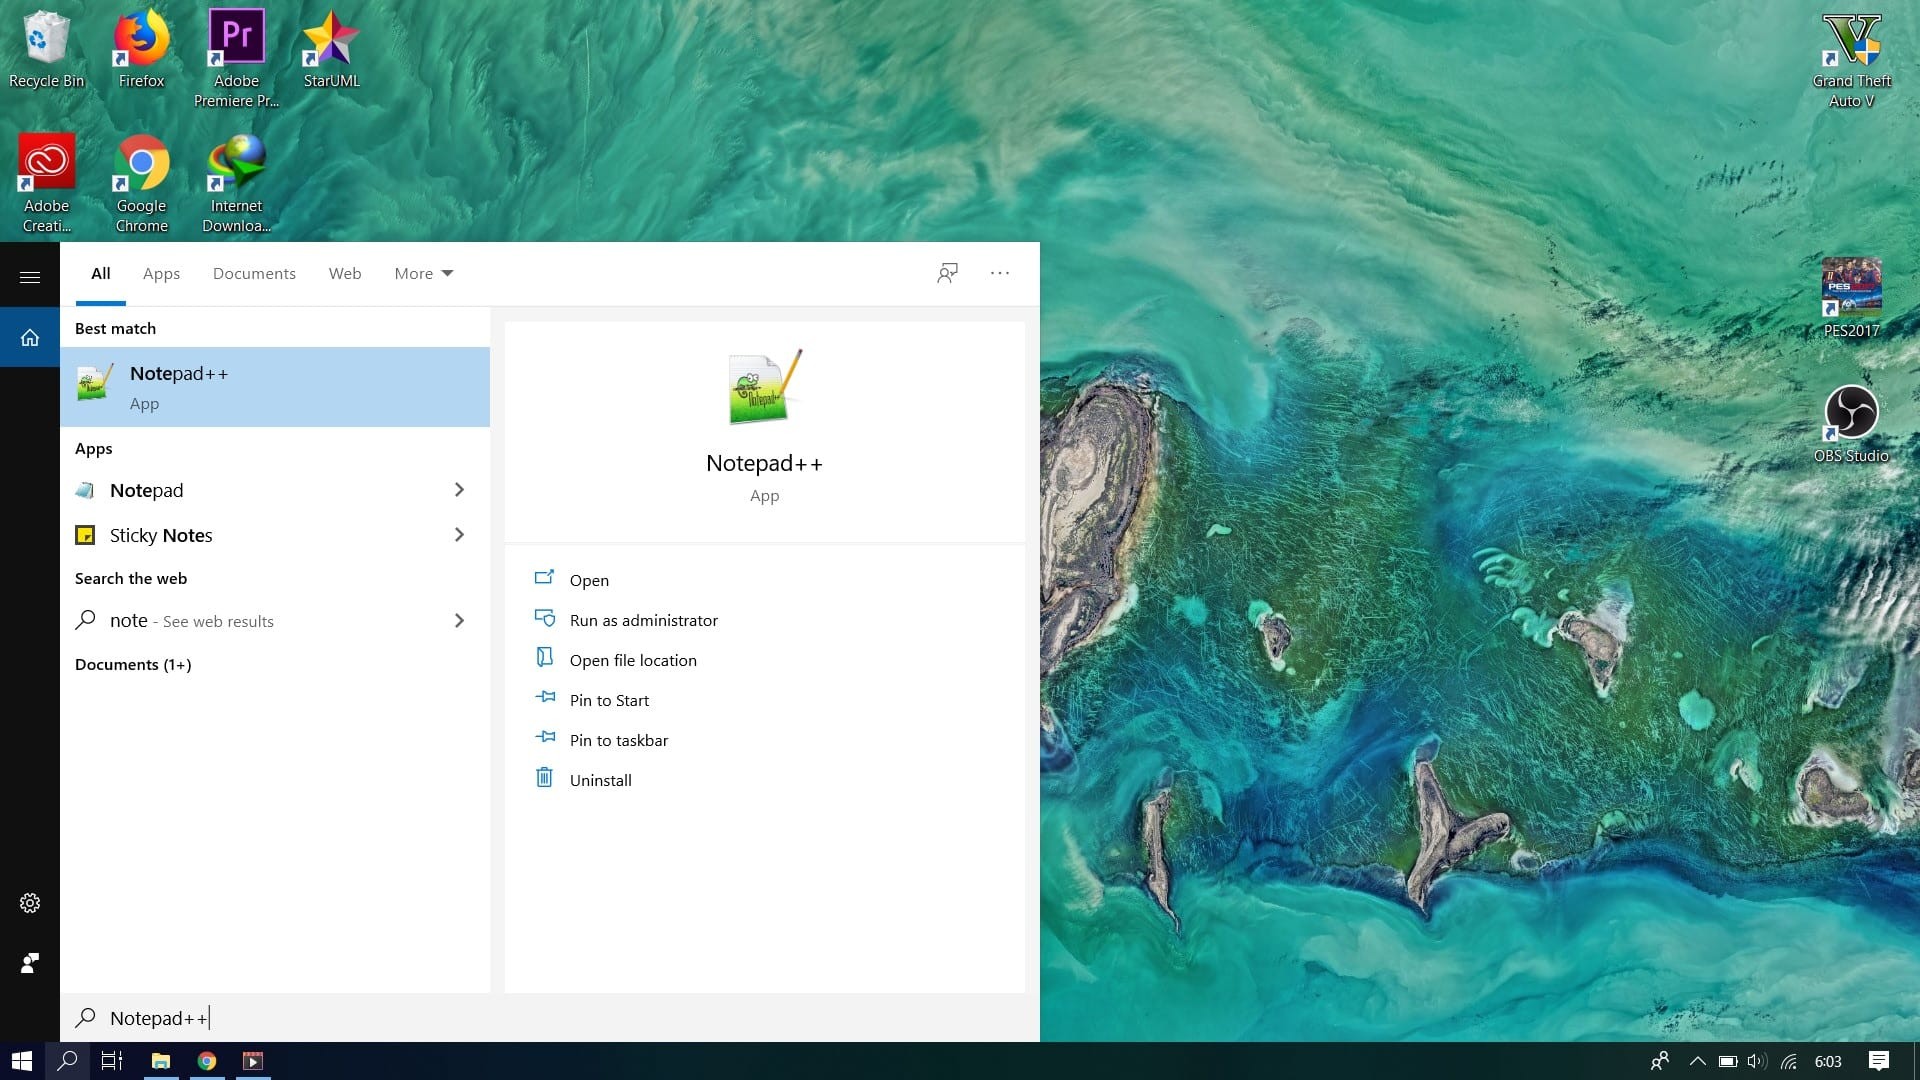This screenshot has height=1080, width=1920.
Task: Select the Google Chrome desktop shortcut
Action: [x=141, y=183]
